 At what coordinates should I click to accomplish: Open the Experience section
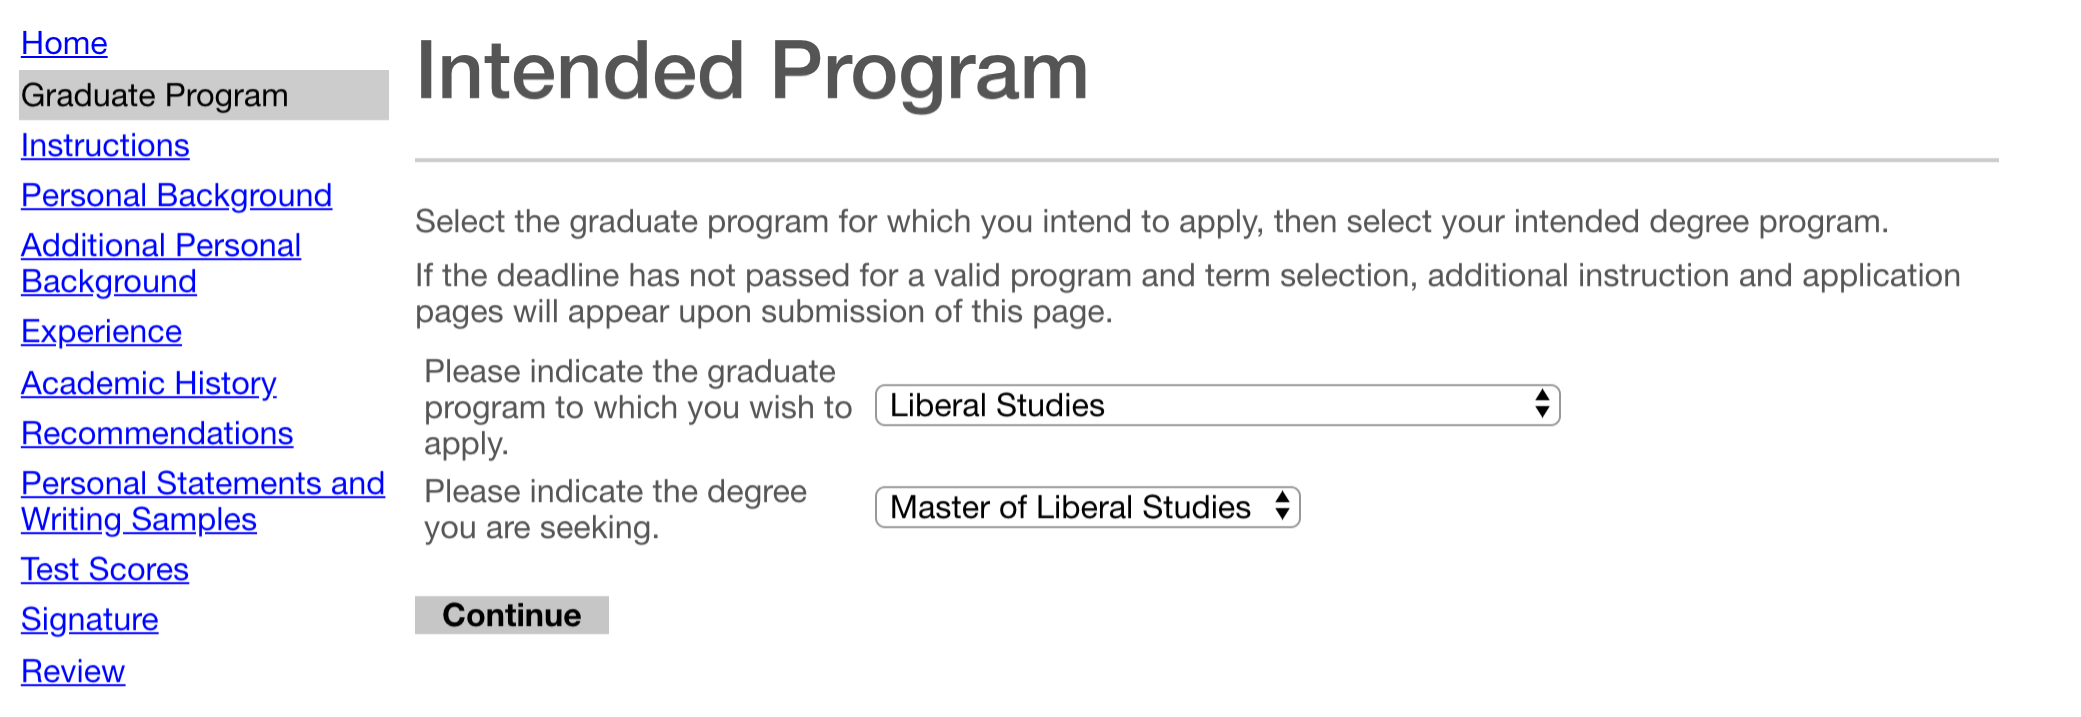(x=101, y=331)
